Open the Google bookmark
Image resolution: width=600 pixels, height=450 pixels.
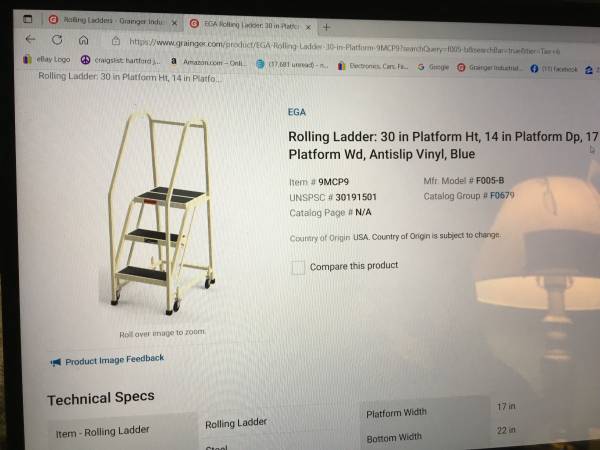pyautogui.click(x=434, y=67)
